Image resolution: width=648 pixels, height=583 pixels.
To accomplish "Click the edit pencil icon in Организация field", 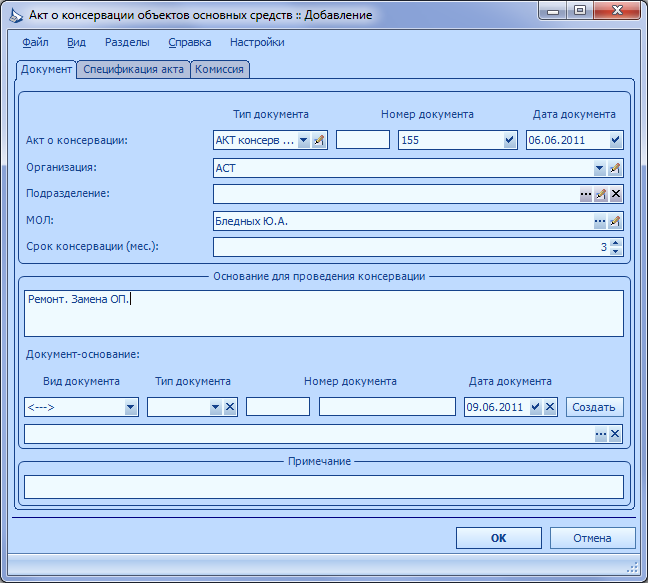I will point(615,168).
